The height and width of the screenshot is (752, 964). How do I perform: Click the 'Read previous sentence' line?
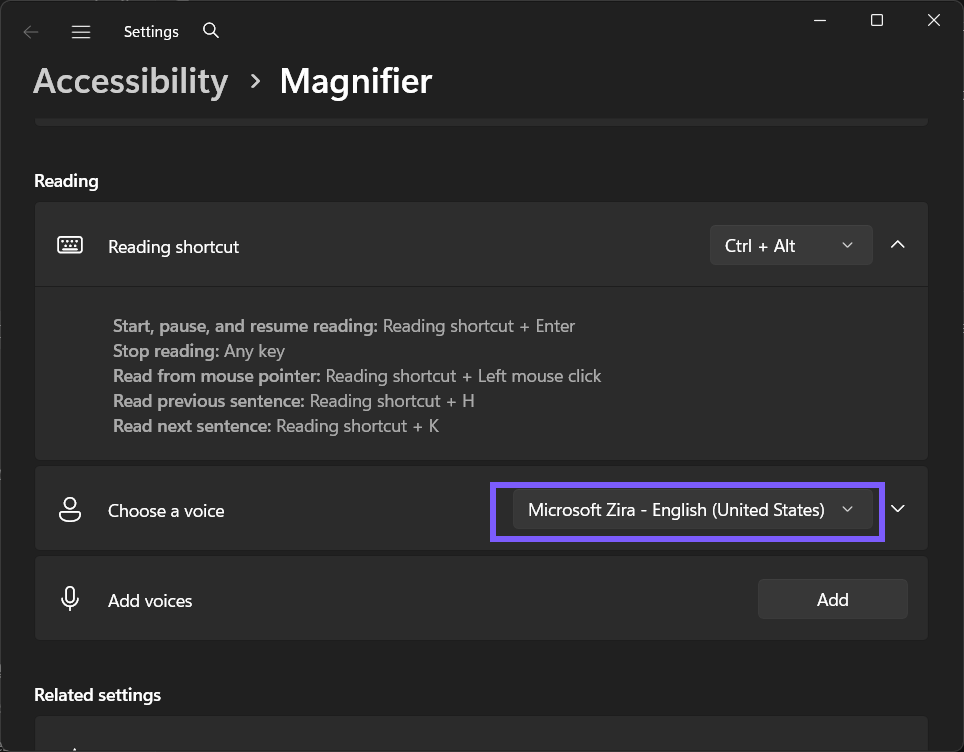click(x=293, y=401)
